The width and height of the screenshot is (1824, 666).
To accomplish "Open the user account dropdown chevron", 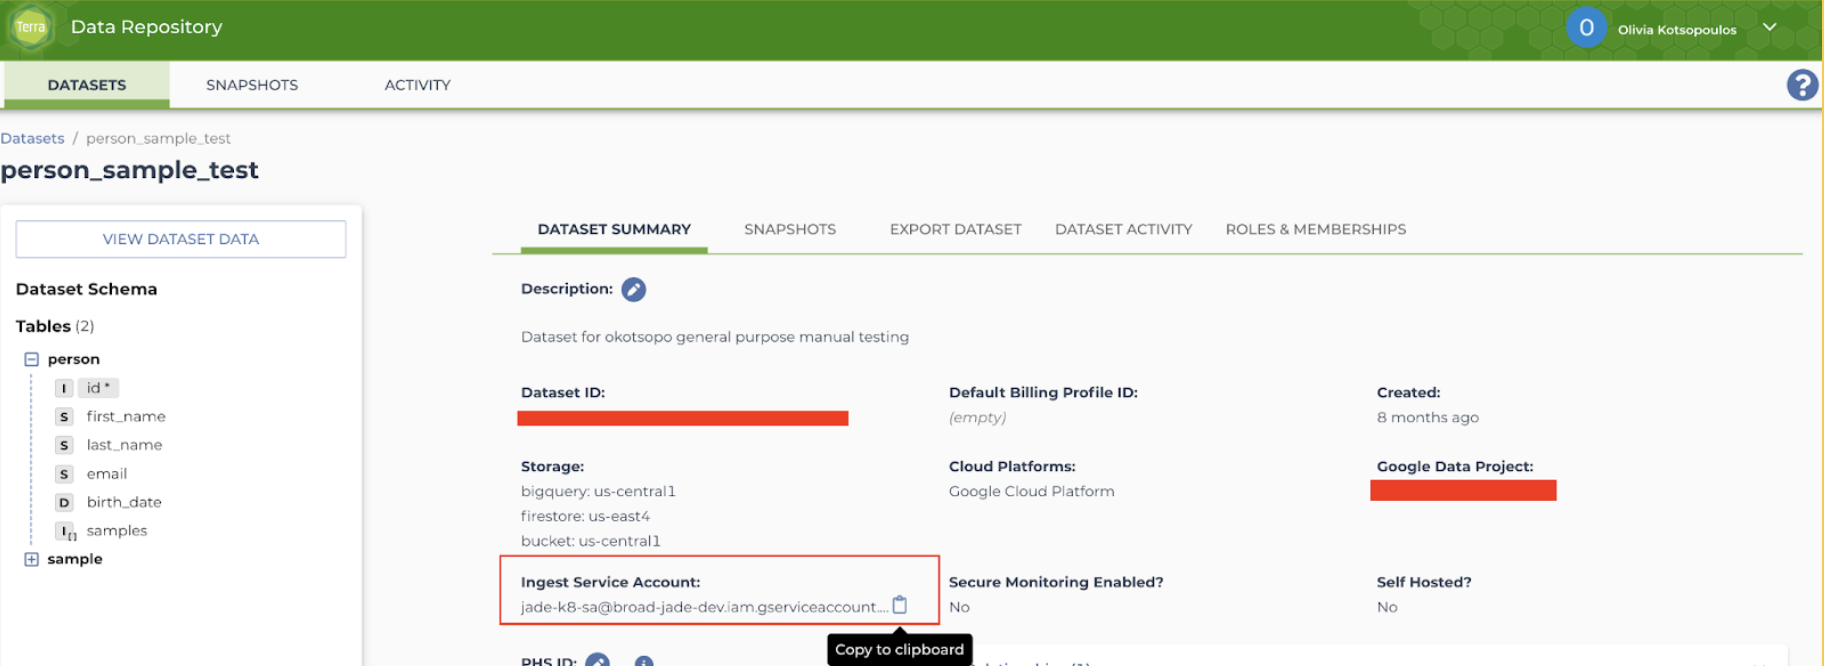I will (1769, 27).
